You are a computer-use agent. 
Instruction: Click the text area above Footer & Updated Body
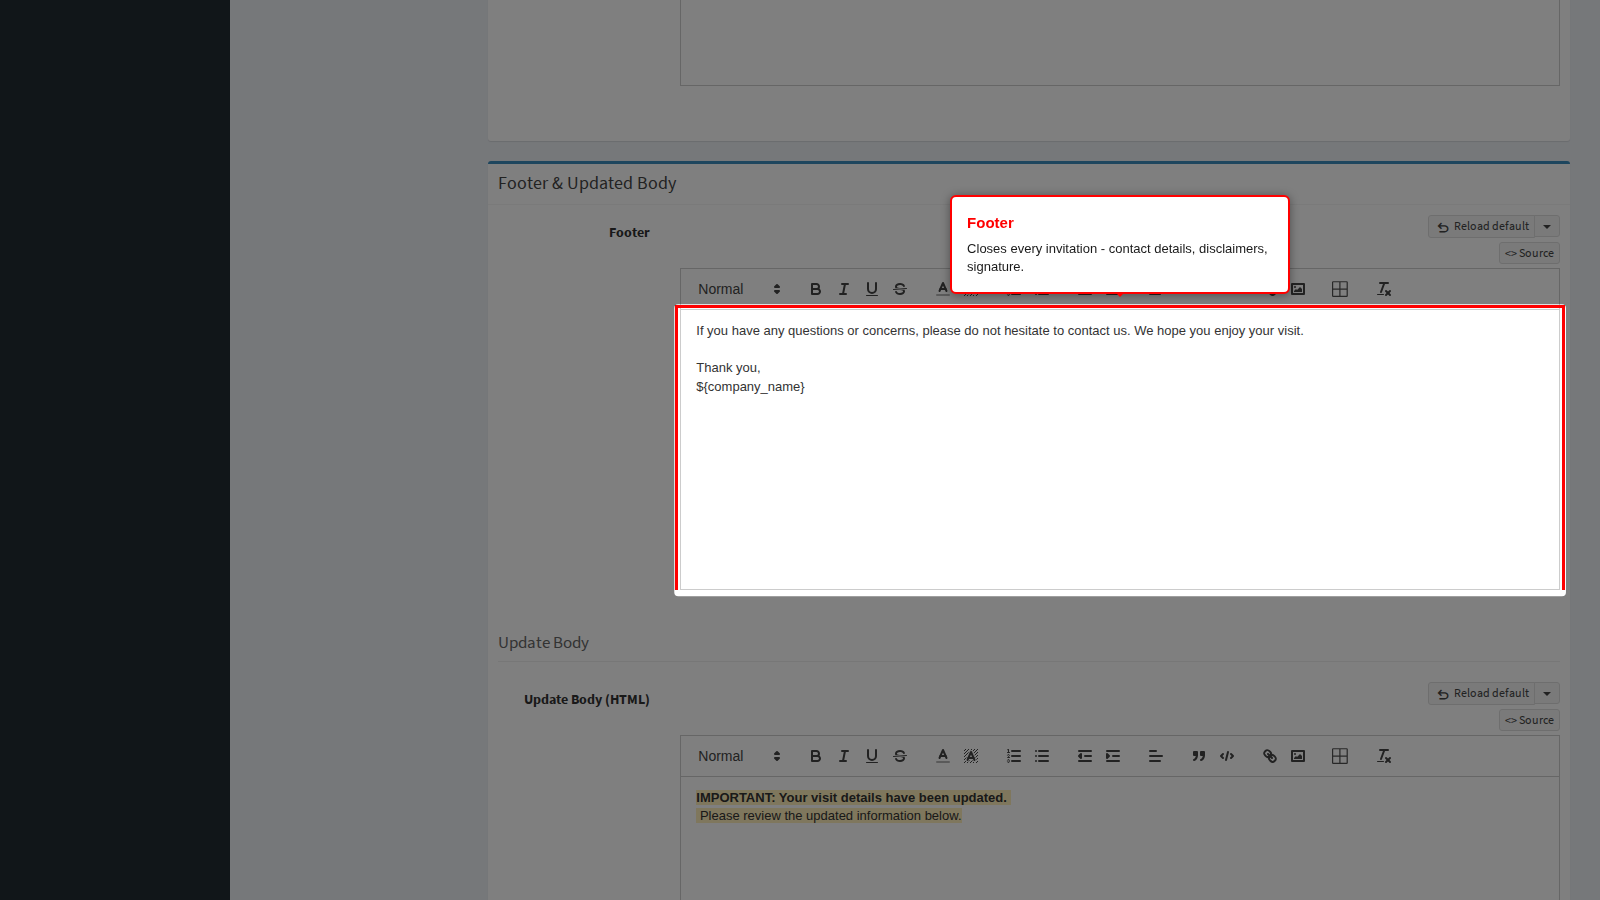1120,42
